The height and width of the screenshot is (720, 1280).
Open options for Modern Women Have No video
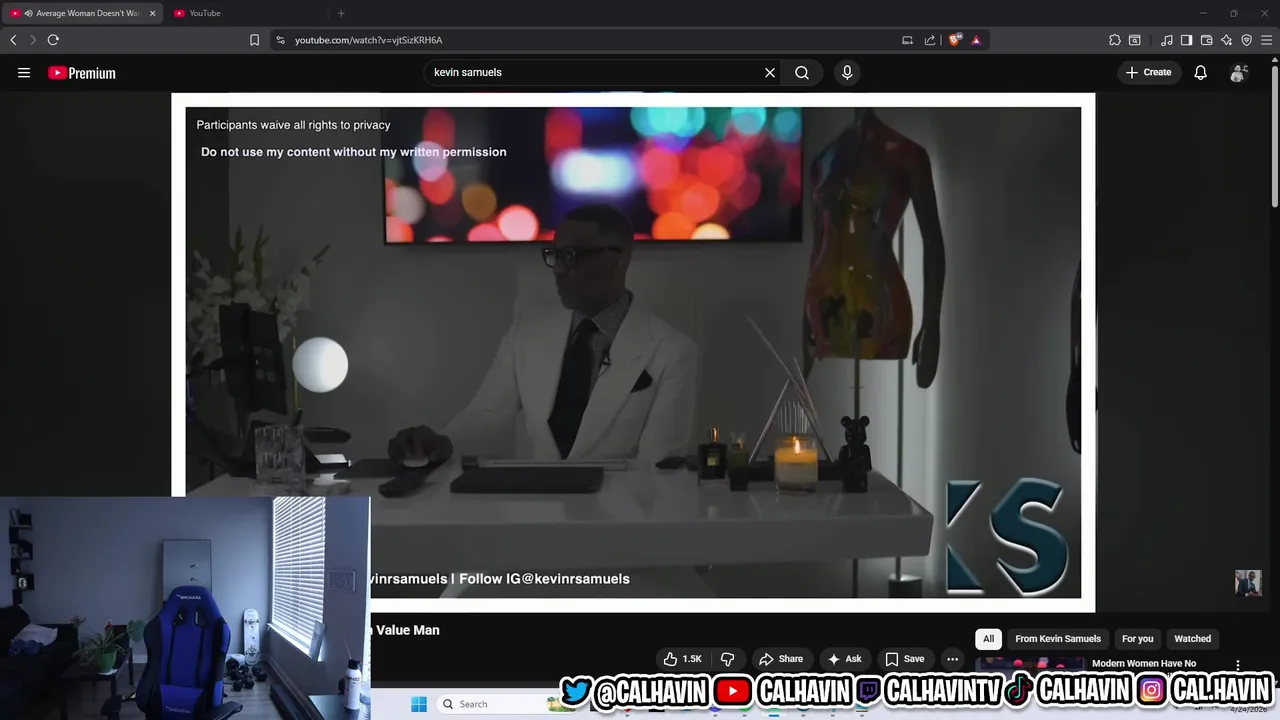click(1238, 665)
